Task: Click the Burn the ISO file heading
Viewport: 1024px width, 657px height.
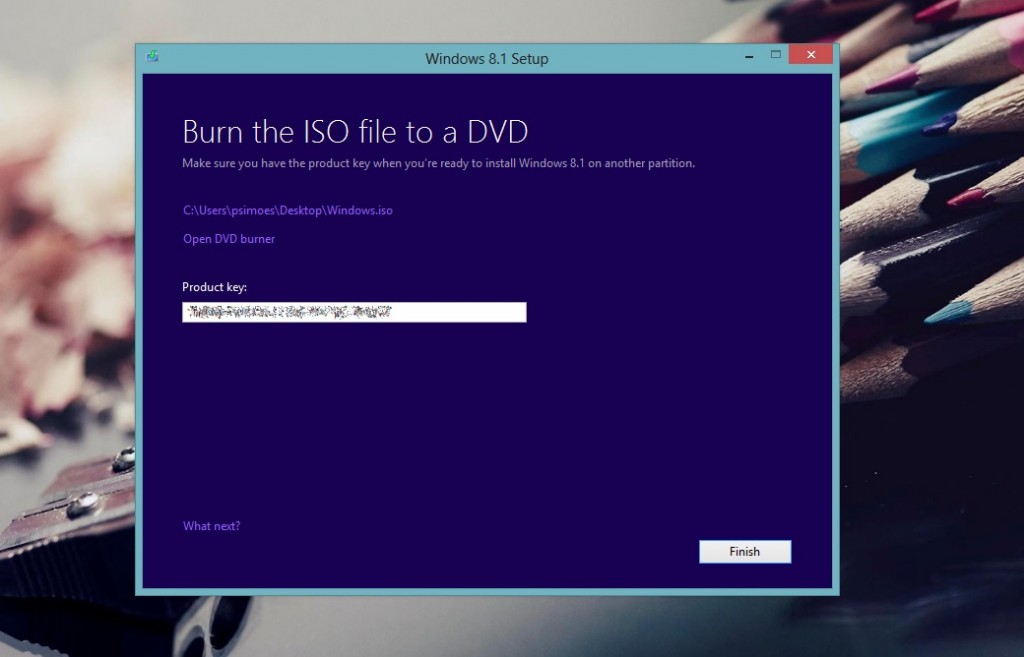Action: click(x=354, y=131)
